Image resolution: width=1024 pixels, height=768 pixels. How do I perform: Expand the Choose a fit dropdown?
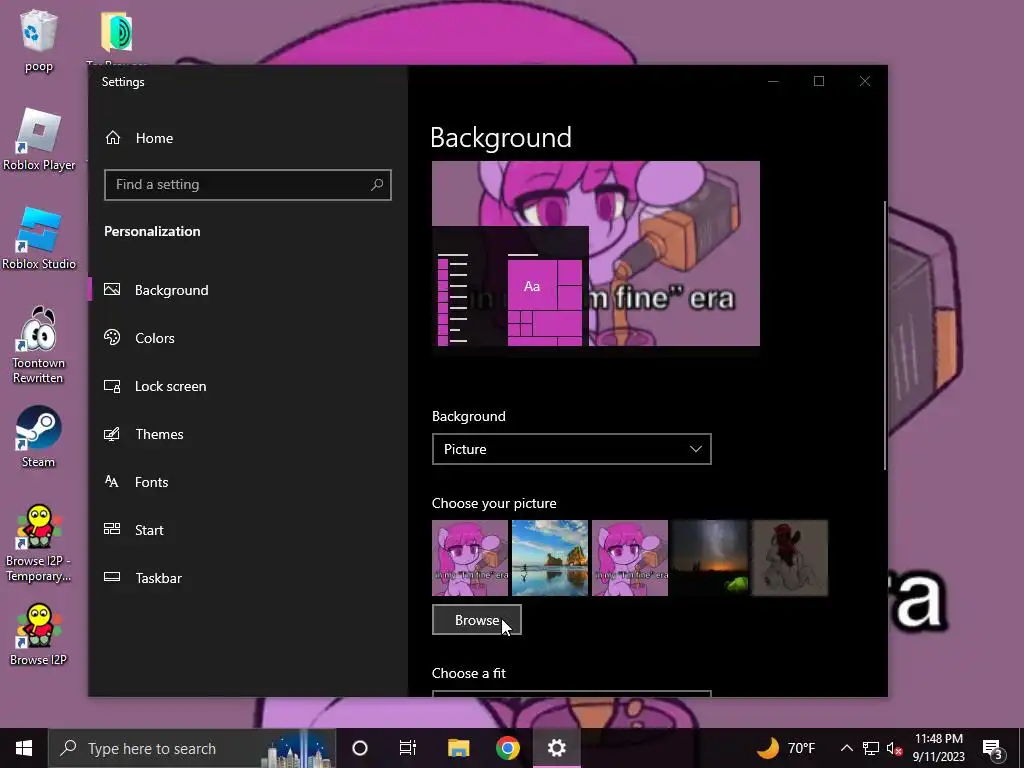[571, 693]
